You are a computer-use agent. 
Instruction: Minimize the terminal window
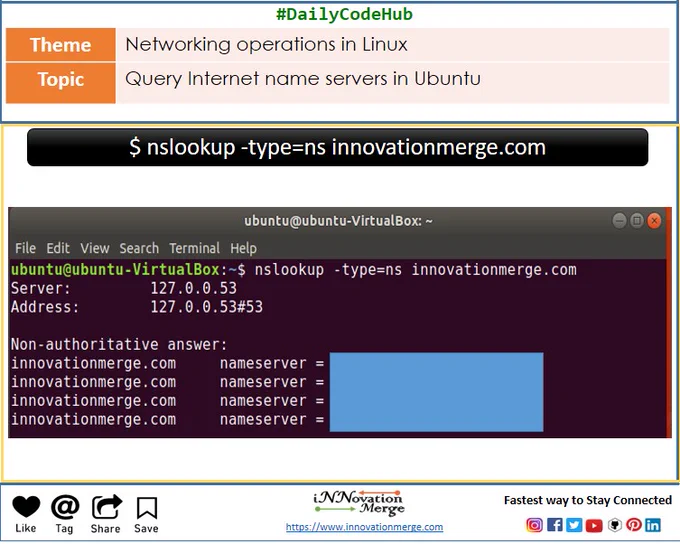click(x=619, y=221)
